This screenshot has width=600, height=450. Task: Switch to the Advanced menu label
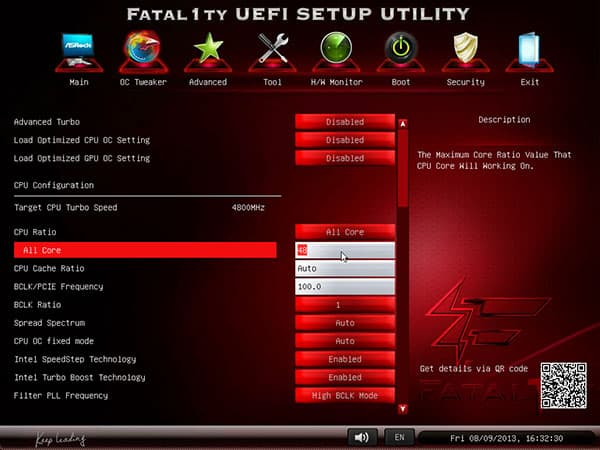(x=208, y=82)
